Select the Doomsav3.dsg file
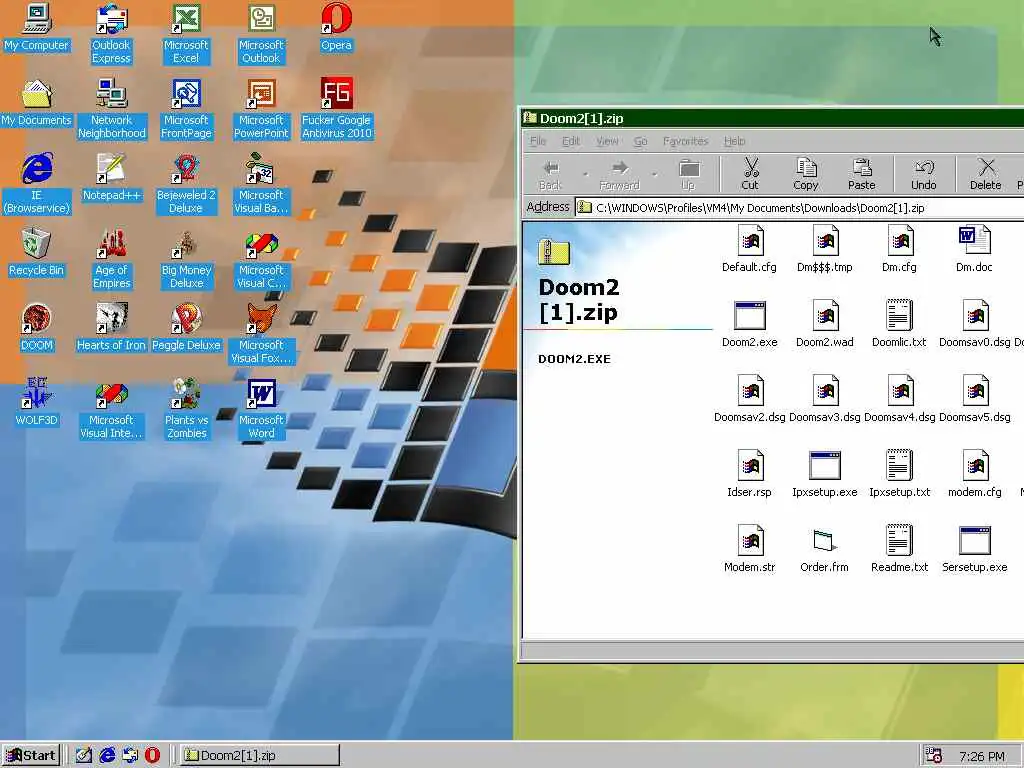Viewport: 1024px width, 768px height. coord(824,398)
